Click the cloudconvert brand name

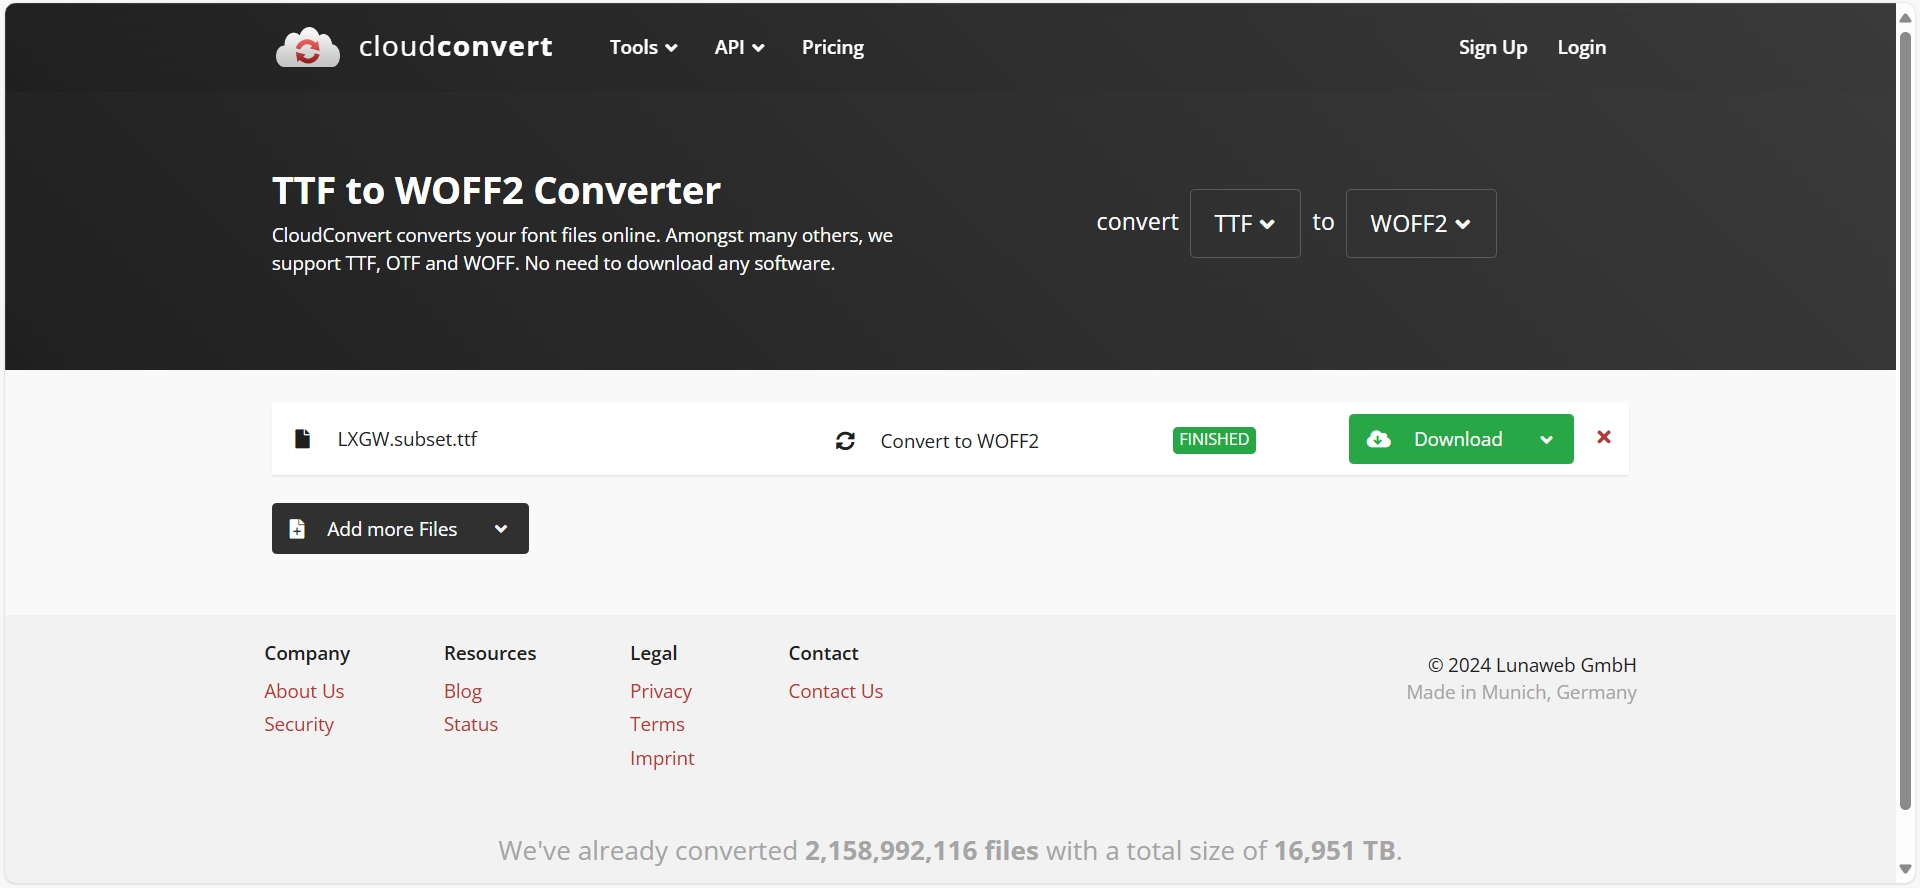point(456,47)
